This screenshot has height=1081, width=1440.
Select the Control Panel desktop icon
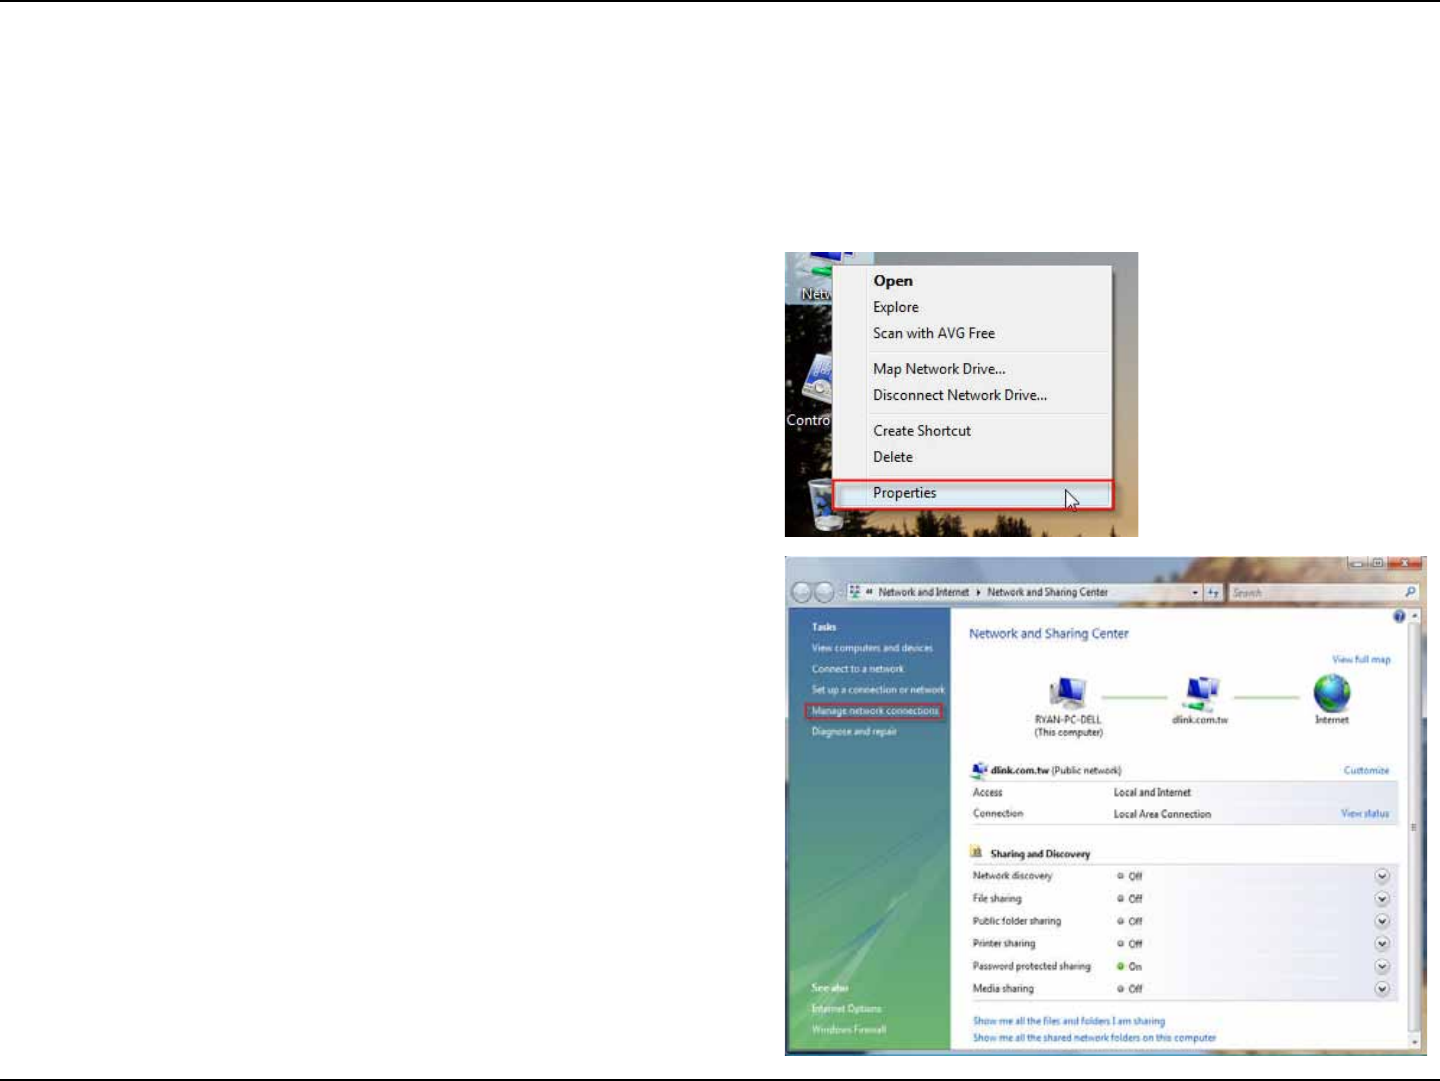point(816,381)
